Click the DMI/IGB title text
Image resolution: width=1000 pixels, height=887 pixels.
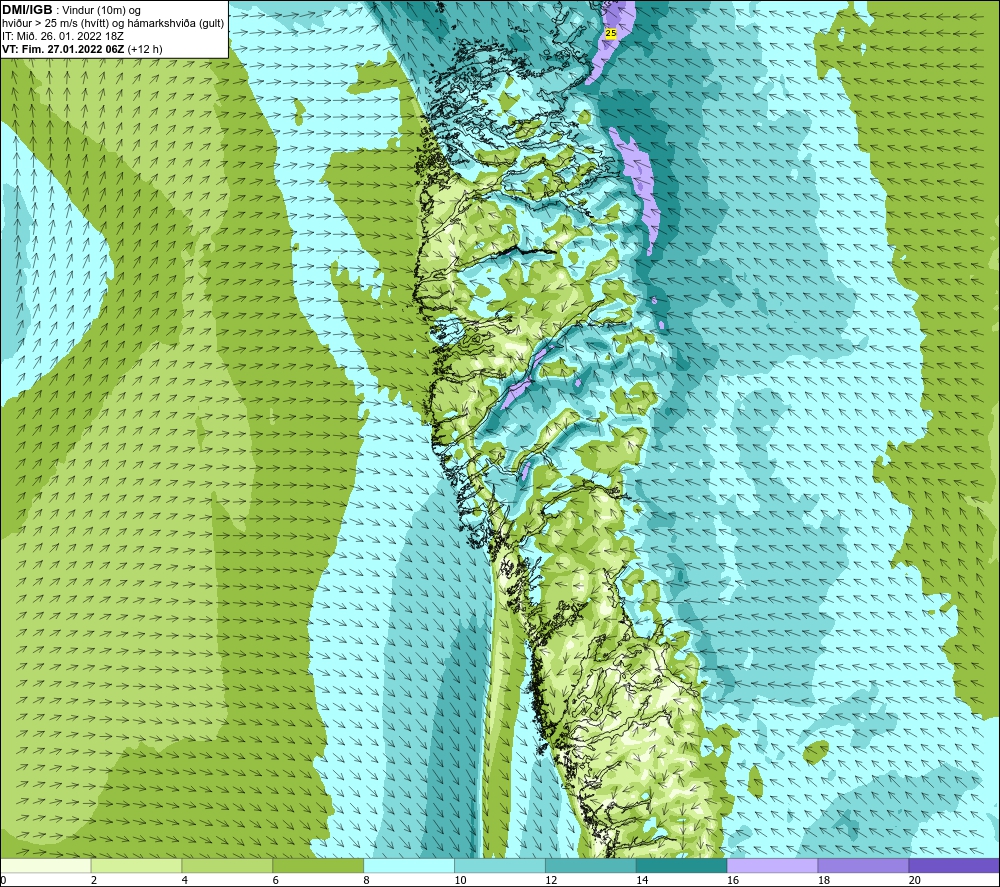coord(27,10)
